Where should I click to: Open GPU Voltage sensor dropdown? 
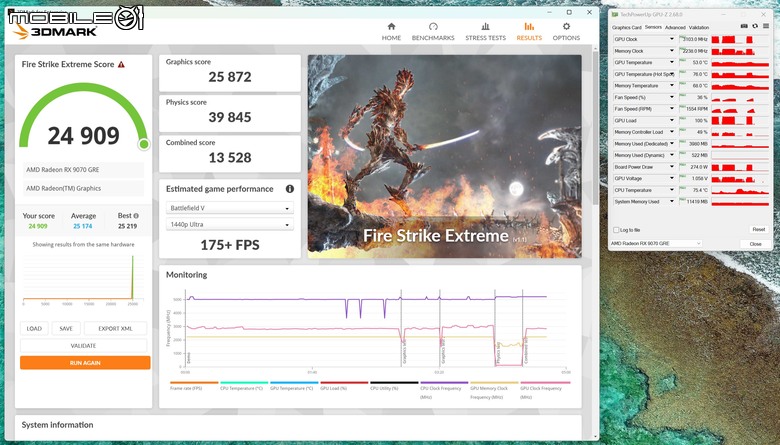[x=672, y=178]
